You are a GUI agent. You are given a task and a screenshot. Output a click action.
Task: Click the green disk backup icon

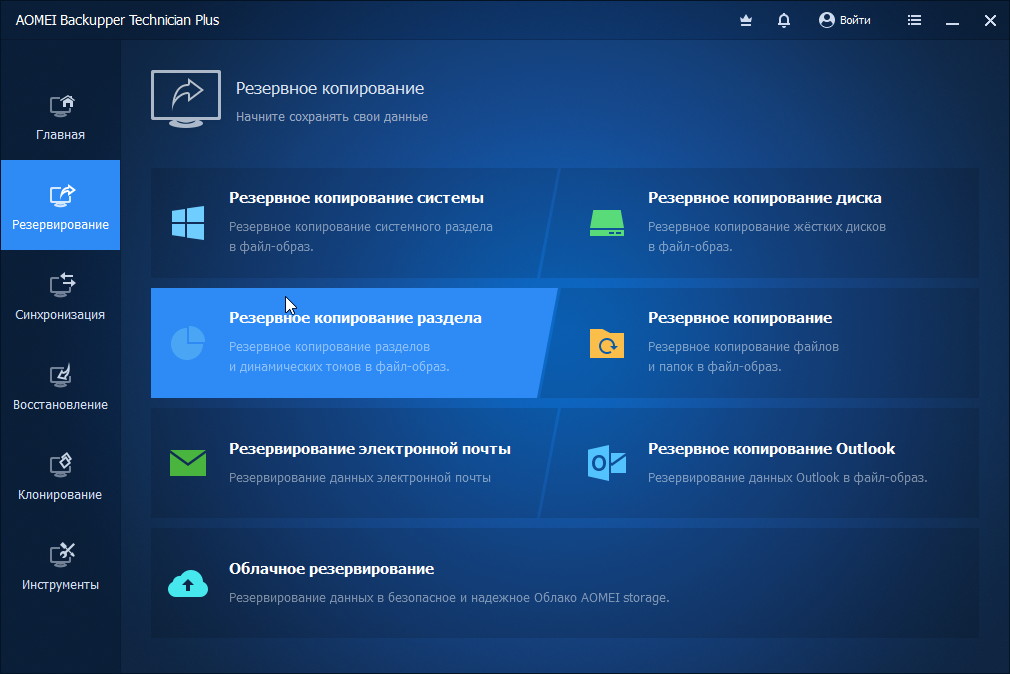[x=607, y=223]
